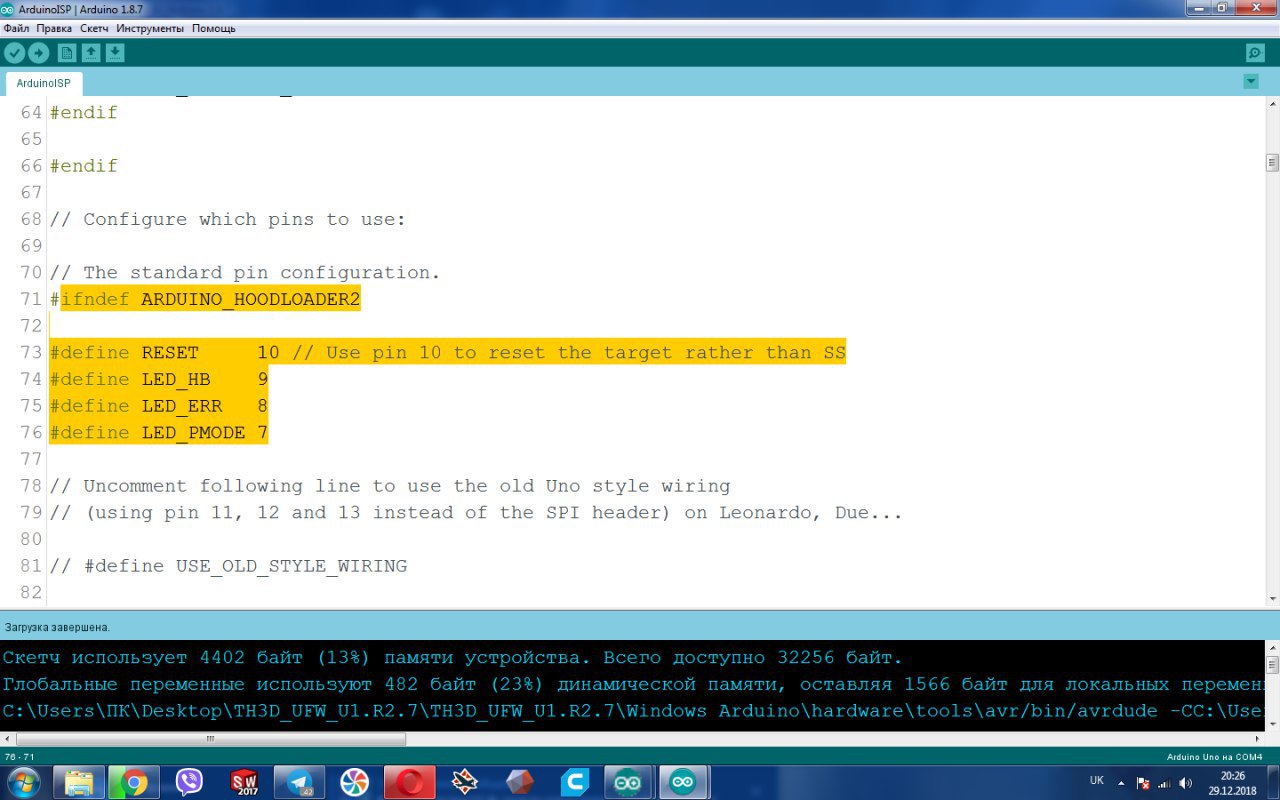Image resolution: width=1280 pixels, height=800 pixels.
Task: Open Viber from the taskbar
Action: point(190,782)
